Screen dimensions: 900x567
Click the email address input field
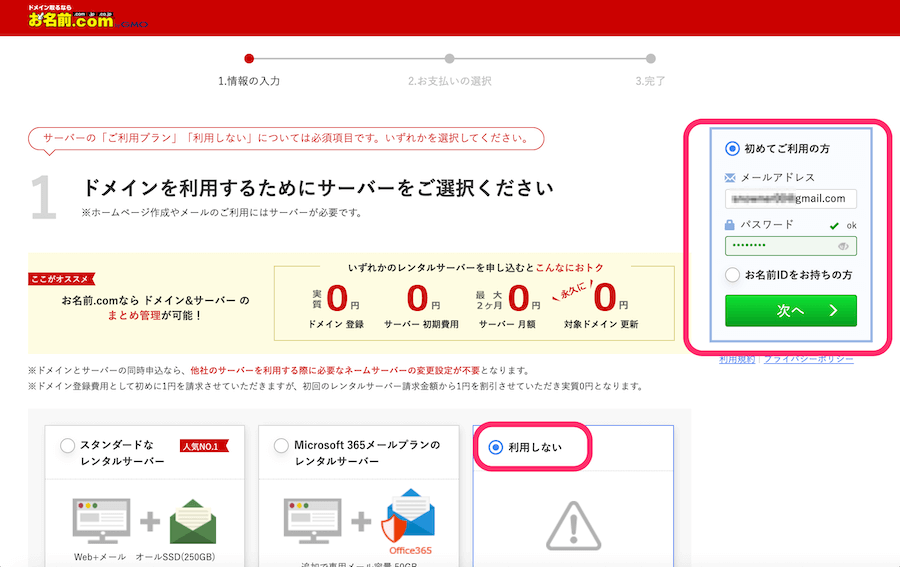point(790,199)
